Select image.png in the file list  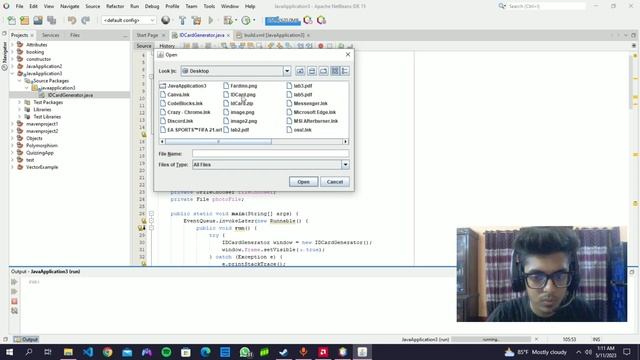[239, 112]
